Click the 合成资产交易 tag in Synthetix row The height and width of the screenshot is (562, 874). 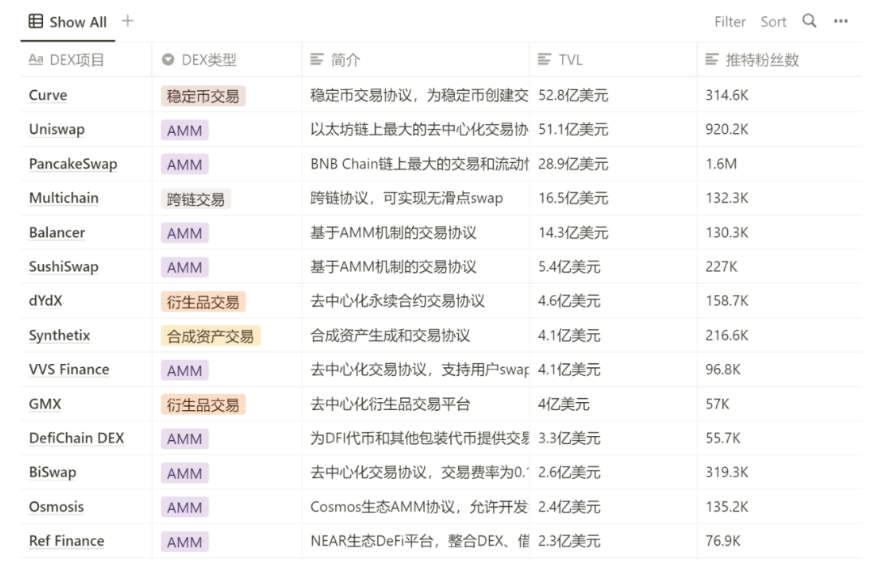pos(210,336)
